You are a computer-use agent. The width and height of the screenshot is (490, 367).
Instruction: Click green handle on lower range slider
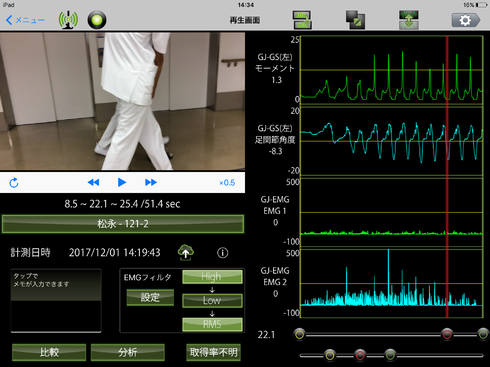pyautogui.click(x=390, y=355)
